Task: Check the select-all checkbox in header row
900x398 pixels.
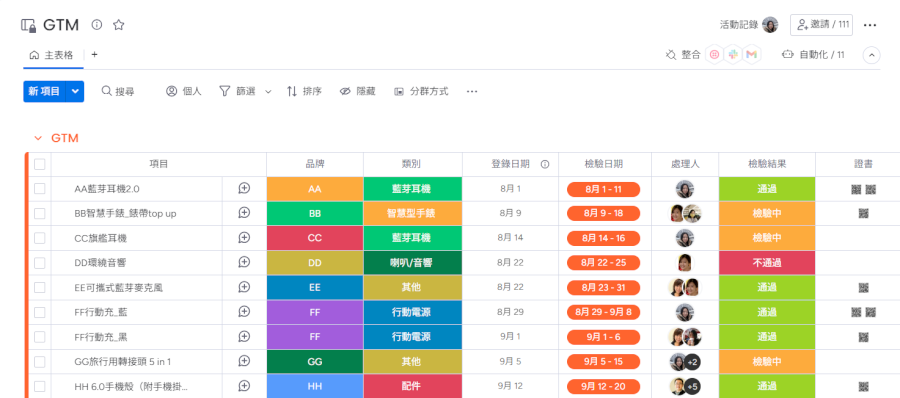Action: (x=40, y=164)
